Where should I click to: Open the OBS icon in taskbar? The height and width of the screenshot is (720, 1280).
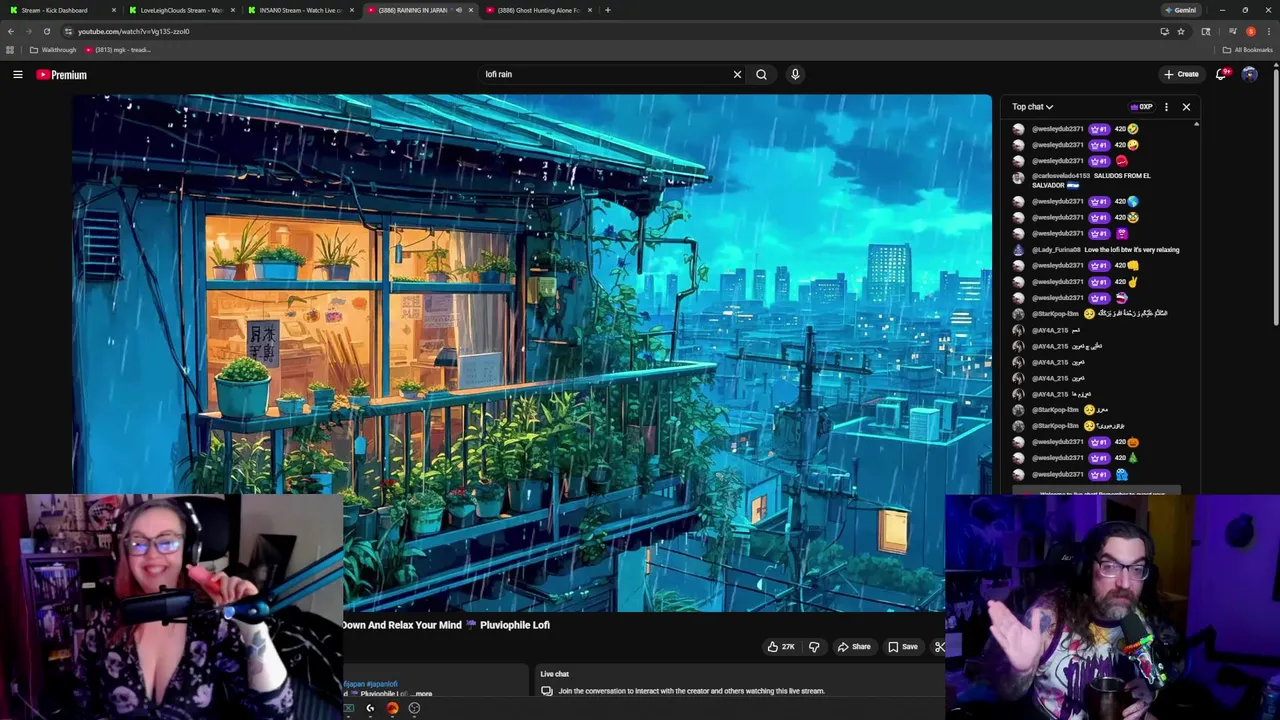pos(414,708)
